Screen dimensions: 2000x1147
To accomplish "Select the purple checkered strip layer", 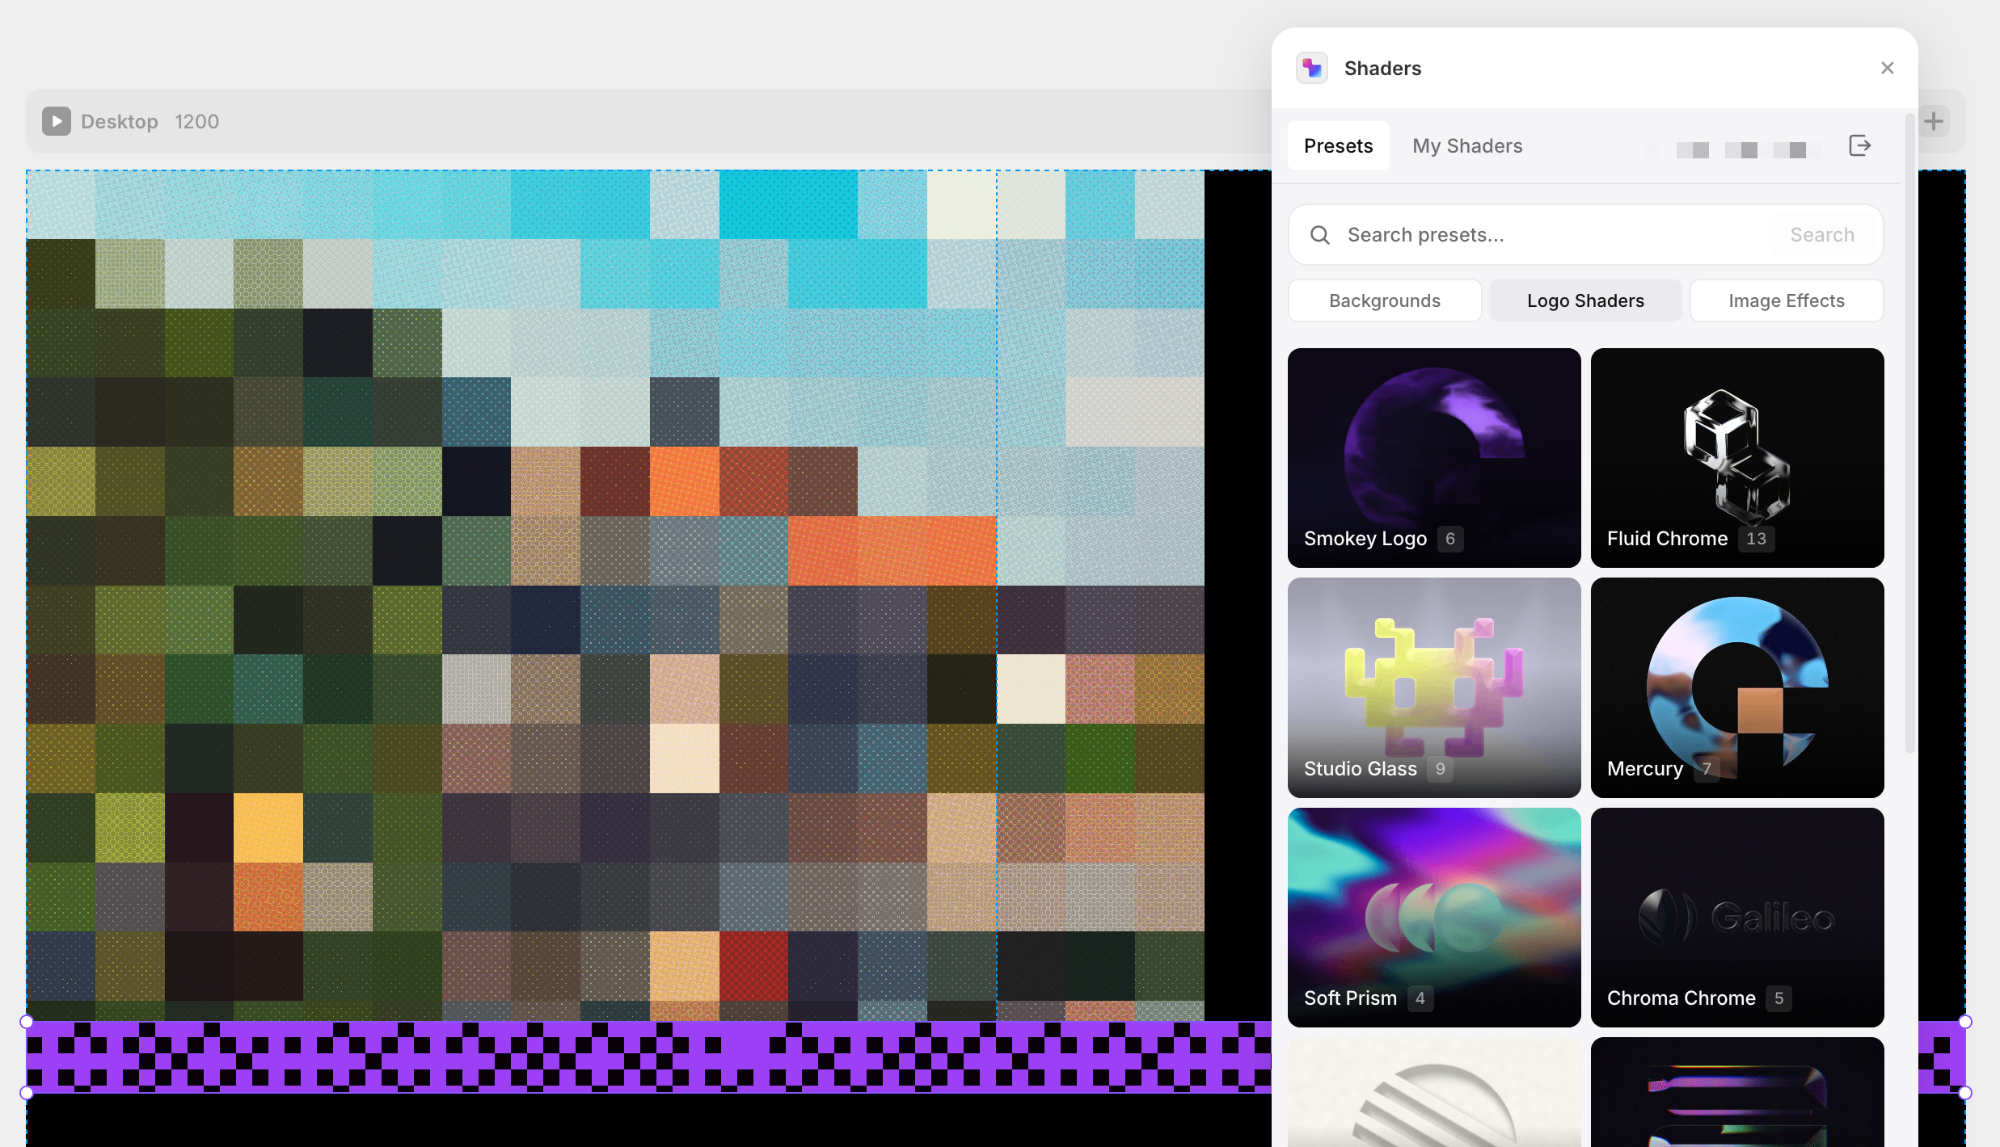I will 648,1057.
